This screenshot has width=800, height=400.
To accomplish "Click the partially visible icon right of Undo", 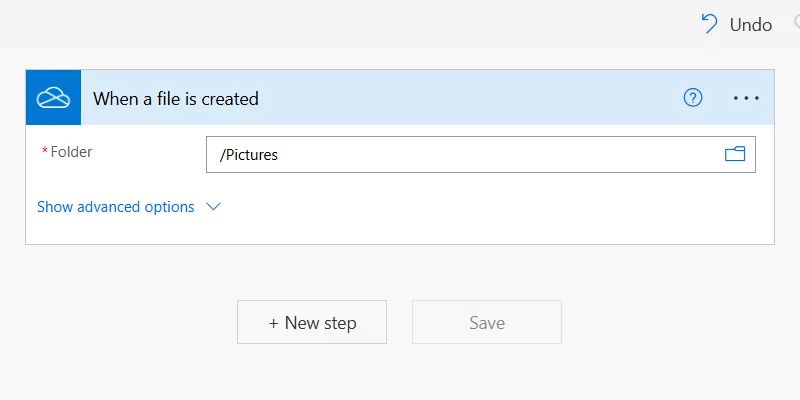I will pyautogui.click(x=796, y=24).
